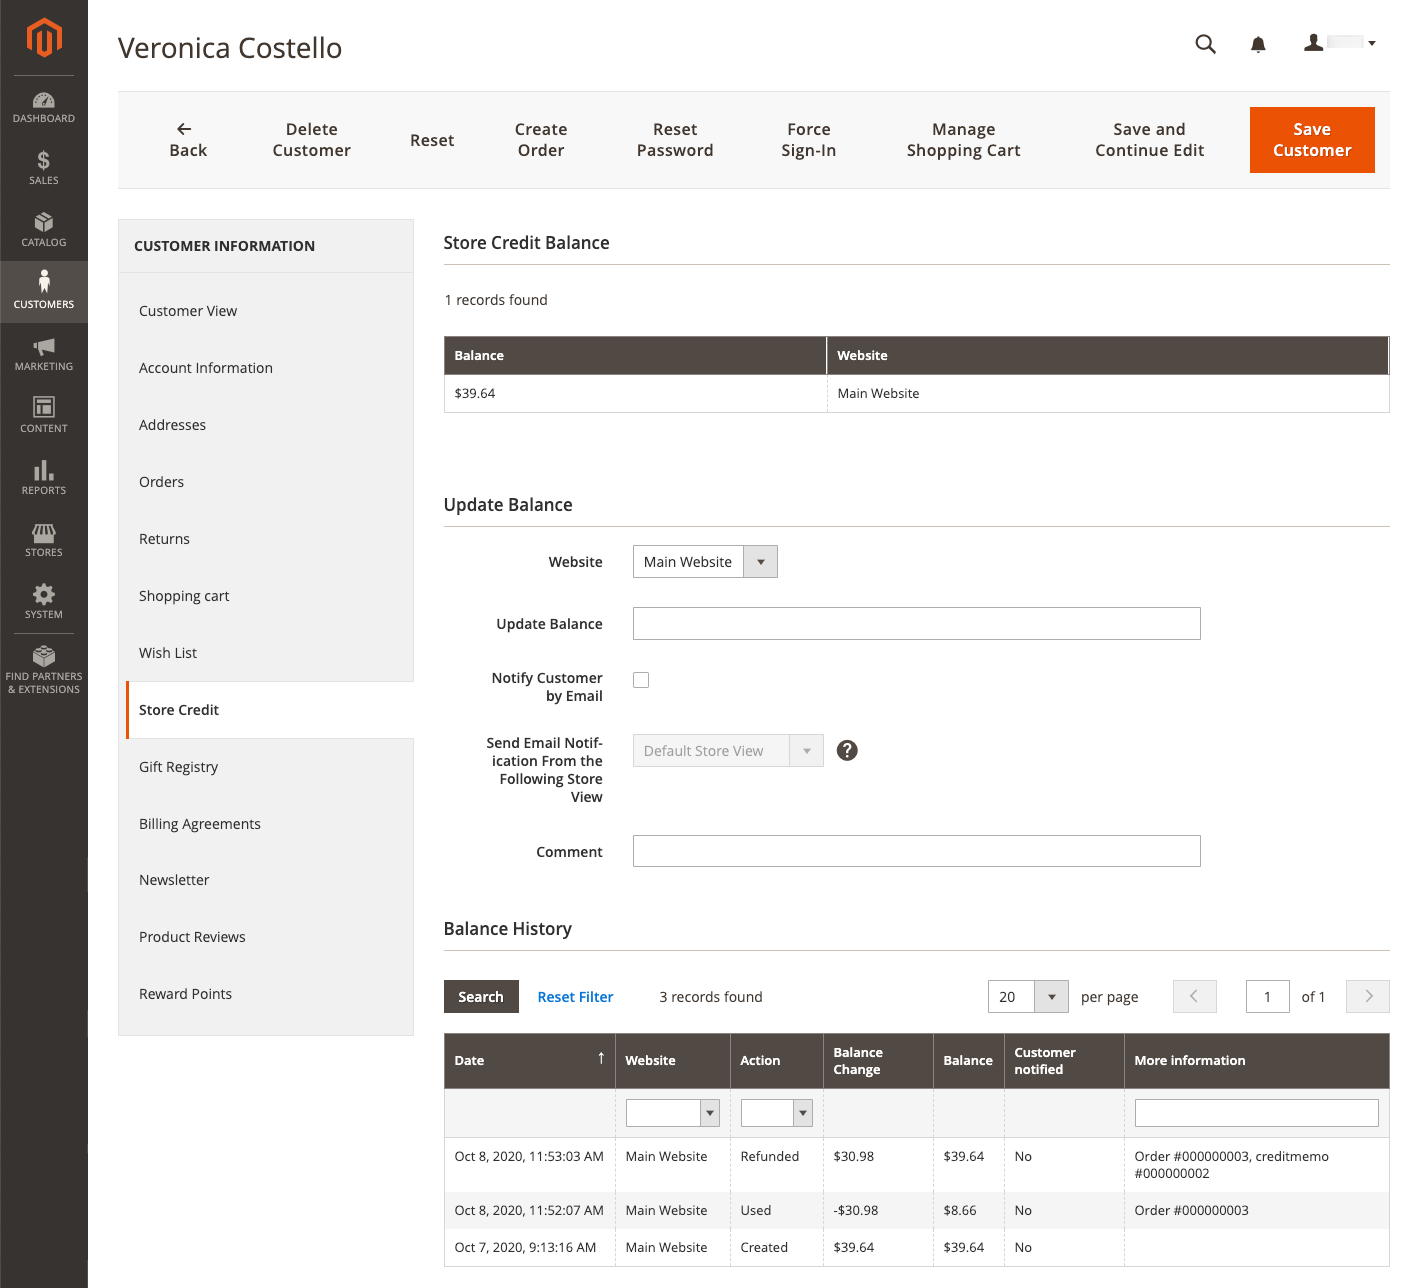Open the Reports bar chart icon

(x=44, y=478)
